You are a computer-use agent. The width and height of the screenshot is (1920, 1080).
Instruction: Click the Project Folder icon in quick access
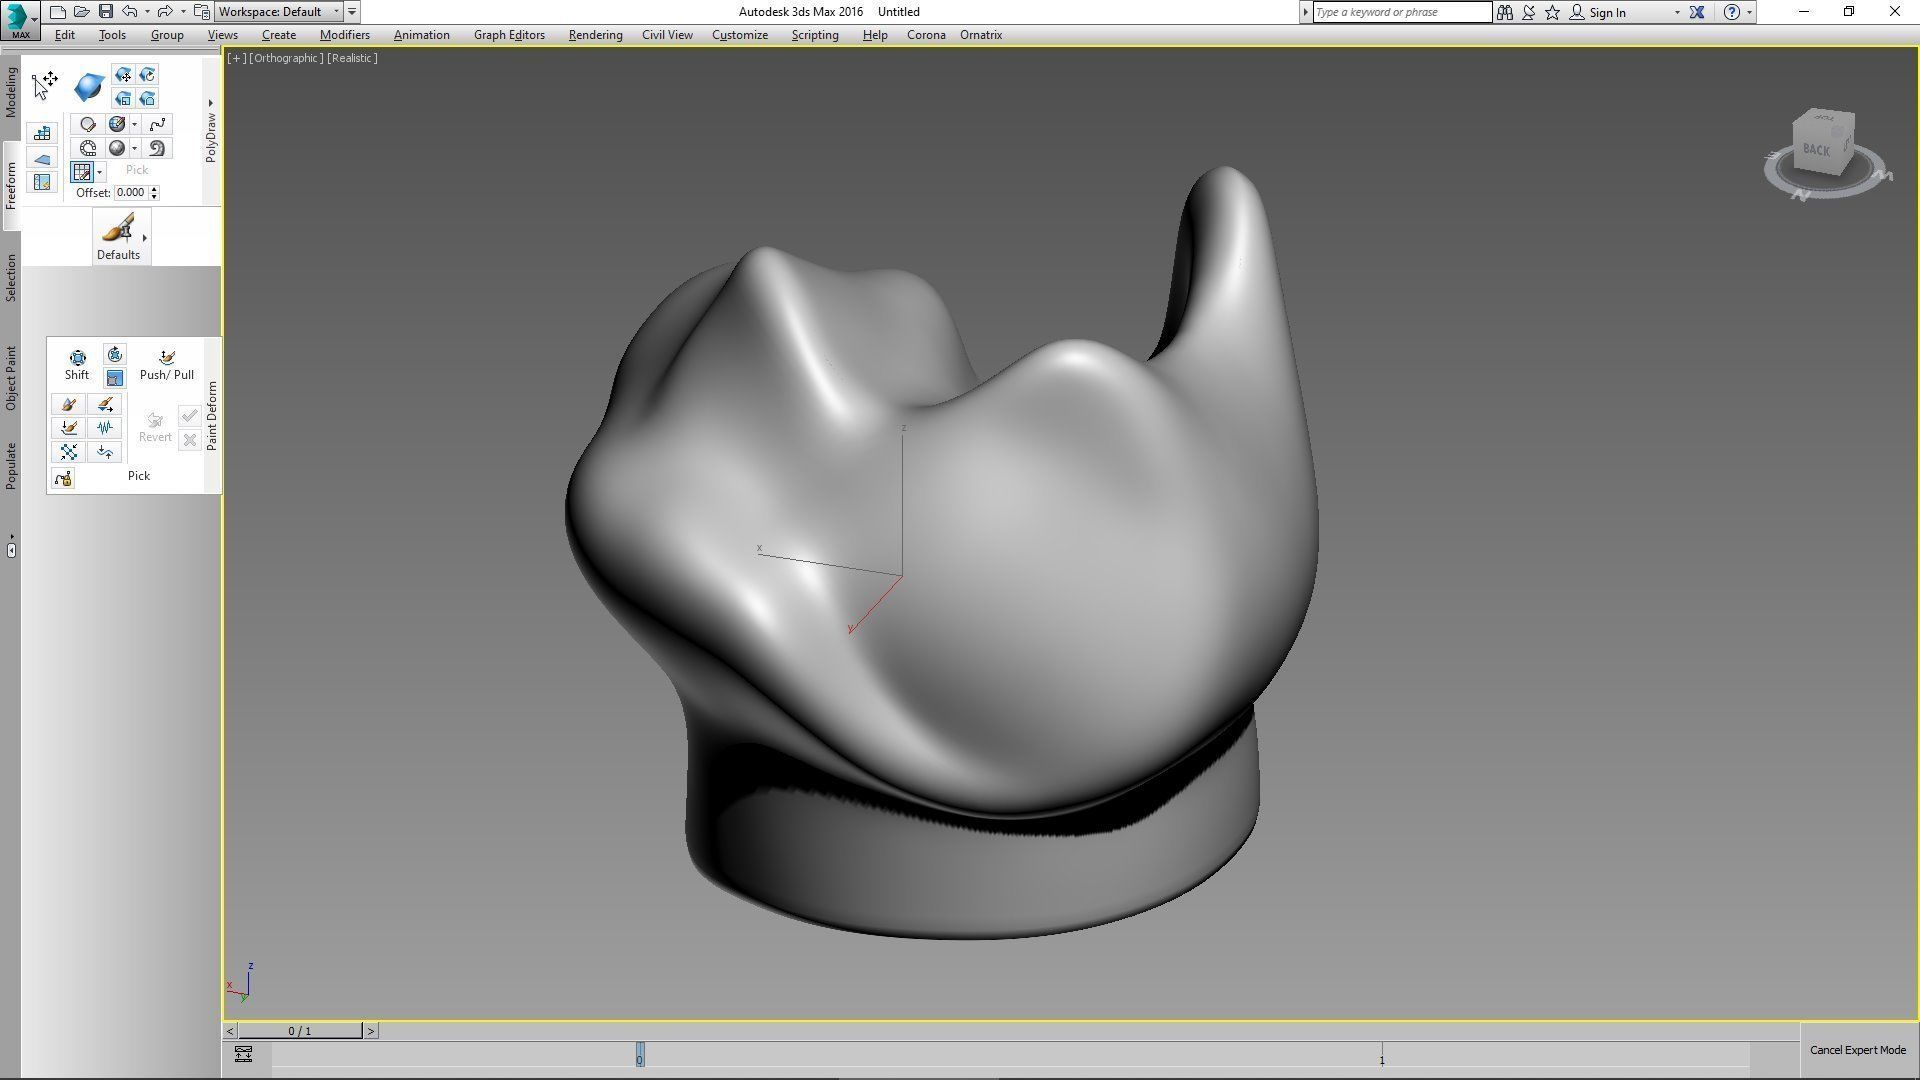coord(202,12)
